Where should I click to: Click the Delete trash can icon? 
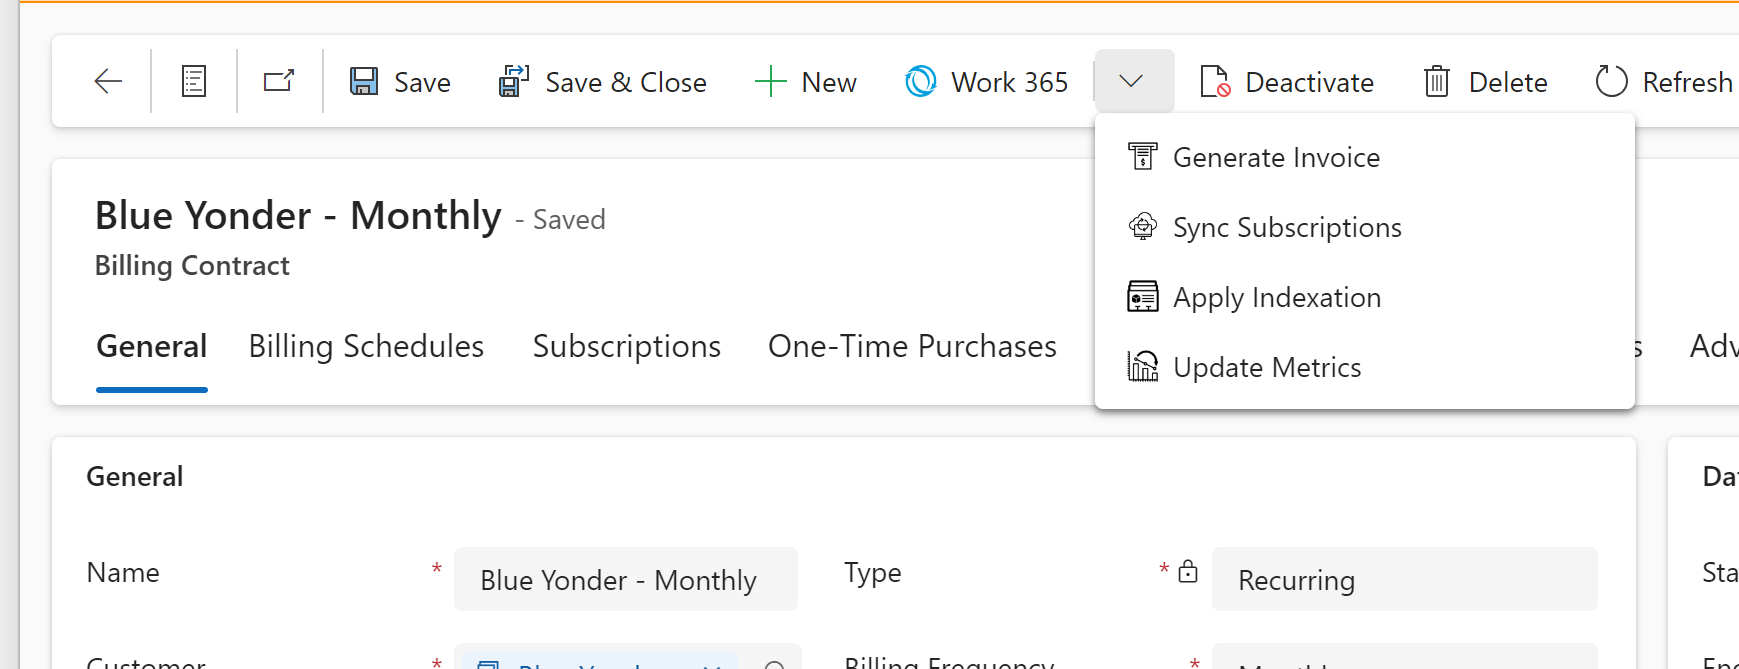click(x=1437, y=81)
